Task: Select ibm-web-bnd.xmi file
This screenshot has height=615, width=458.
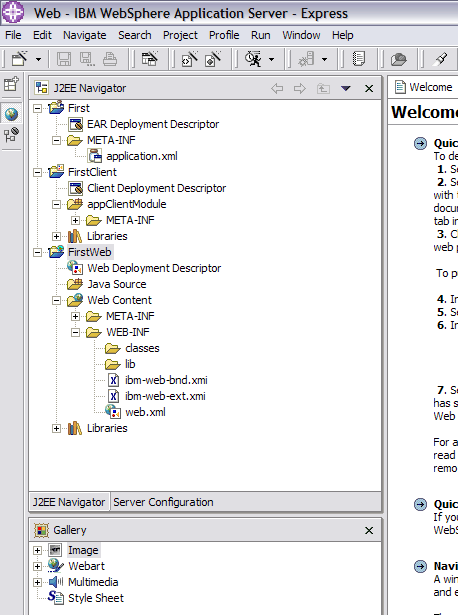Action: [166, 380]
